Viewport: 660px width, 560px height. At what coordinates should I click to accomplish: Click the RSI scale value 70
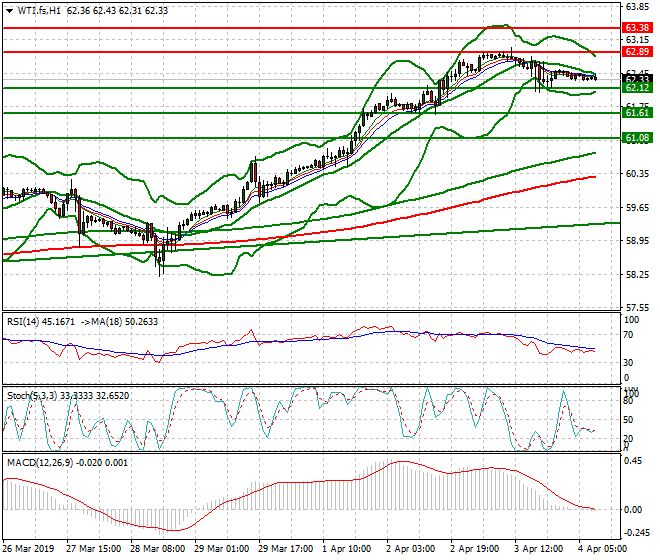(628, 335)
